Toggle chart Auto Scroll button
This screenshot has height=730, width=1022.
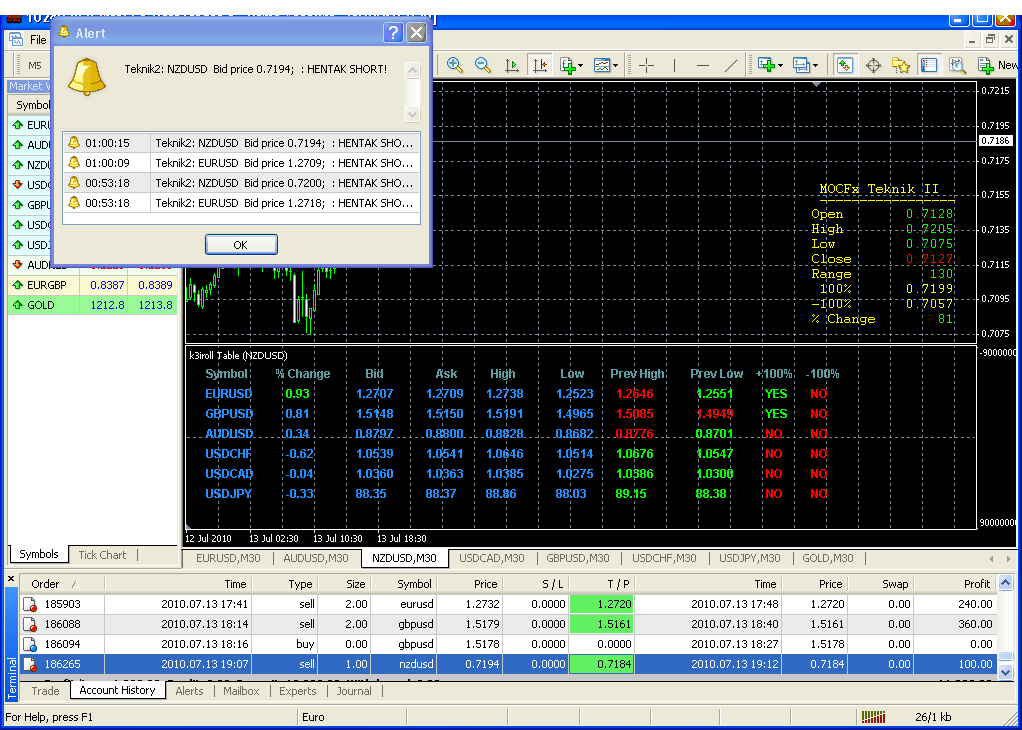(x=512, y=65)
